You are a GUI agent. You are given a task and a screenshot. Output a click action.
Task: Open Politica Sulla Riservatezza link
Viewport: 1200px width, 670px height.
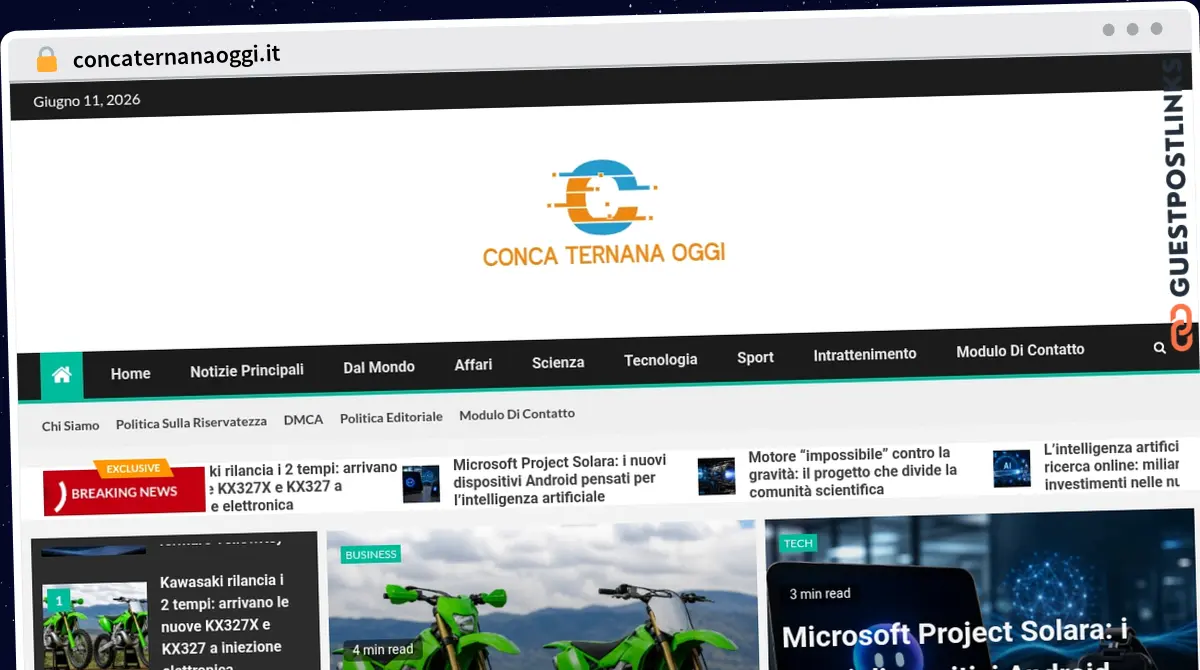coord(191,422)
